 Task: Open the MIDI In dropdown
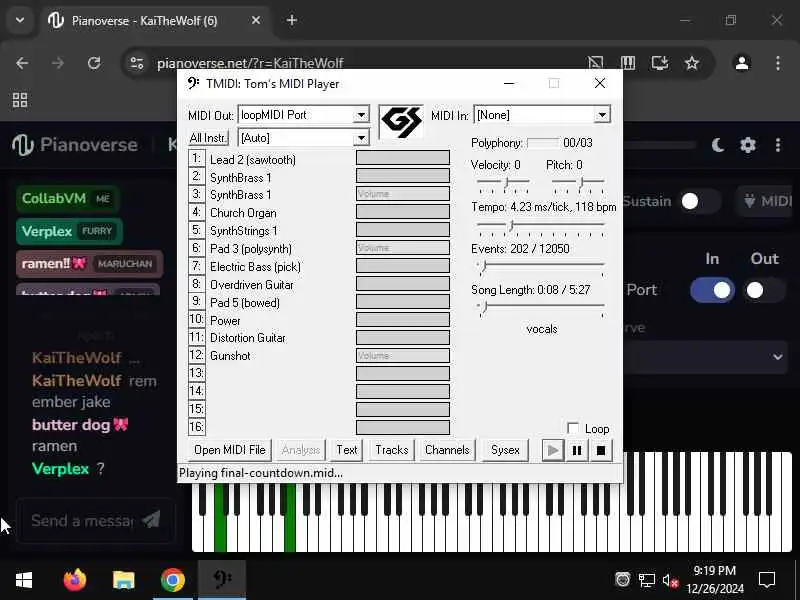pos(602,115)
